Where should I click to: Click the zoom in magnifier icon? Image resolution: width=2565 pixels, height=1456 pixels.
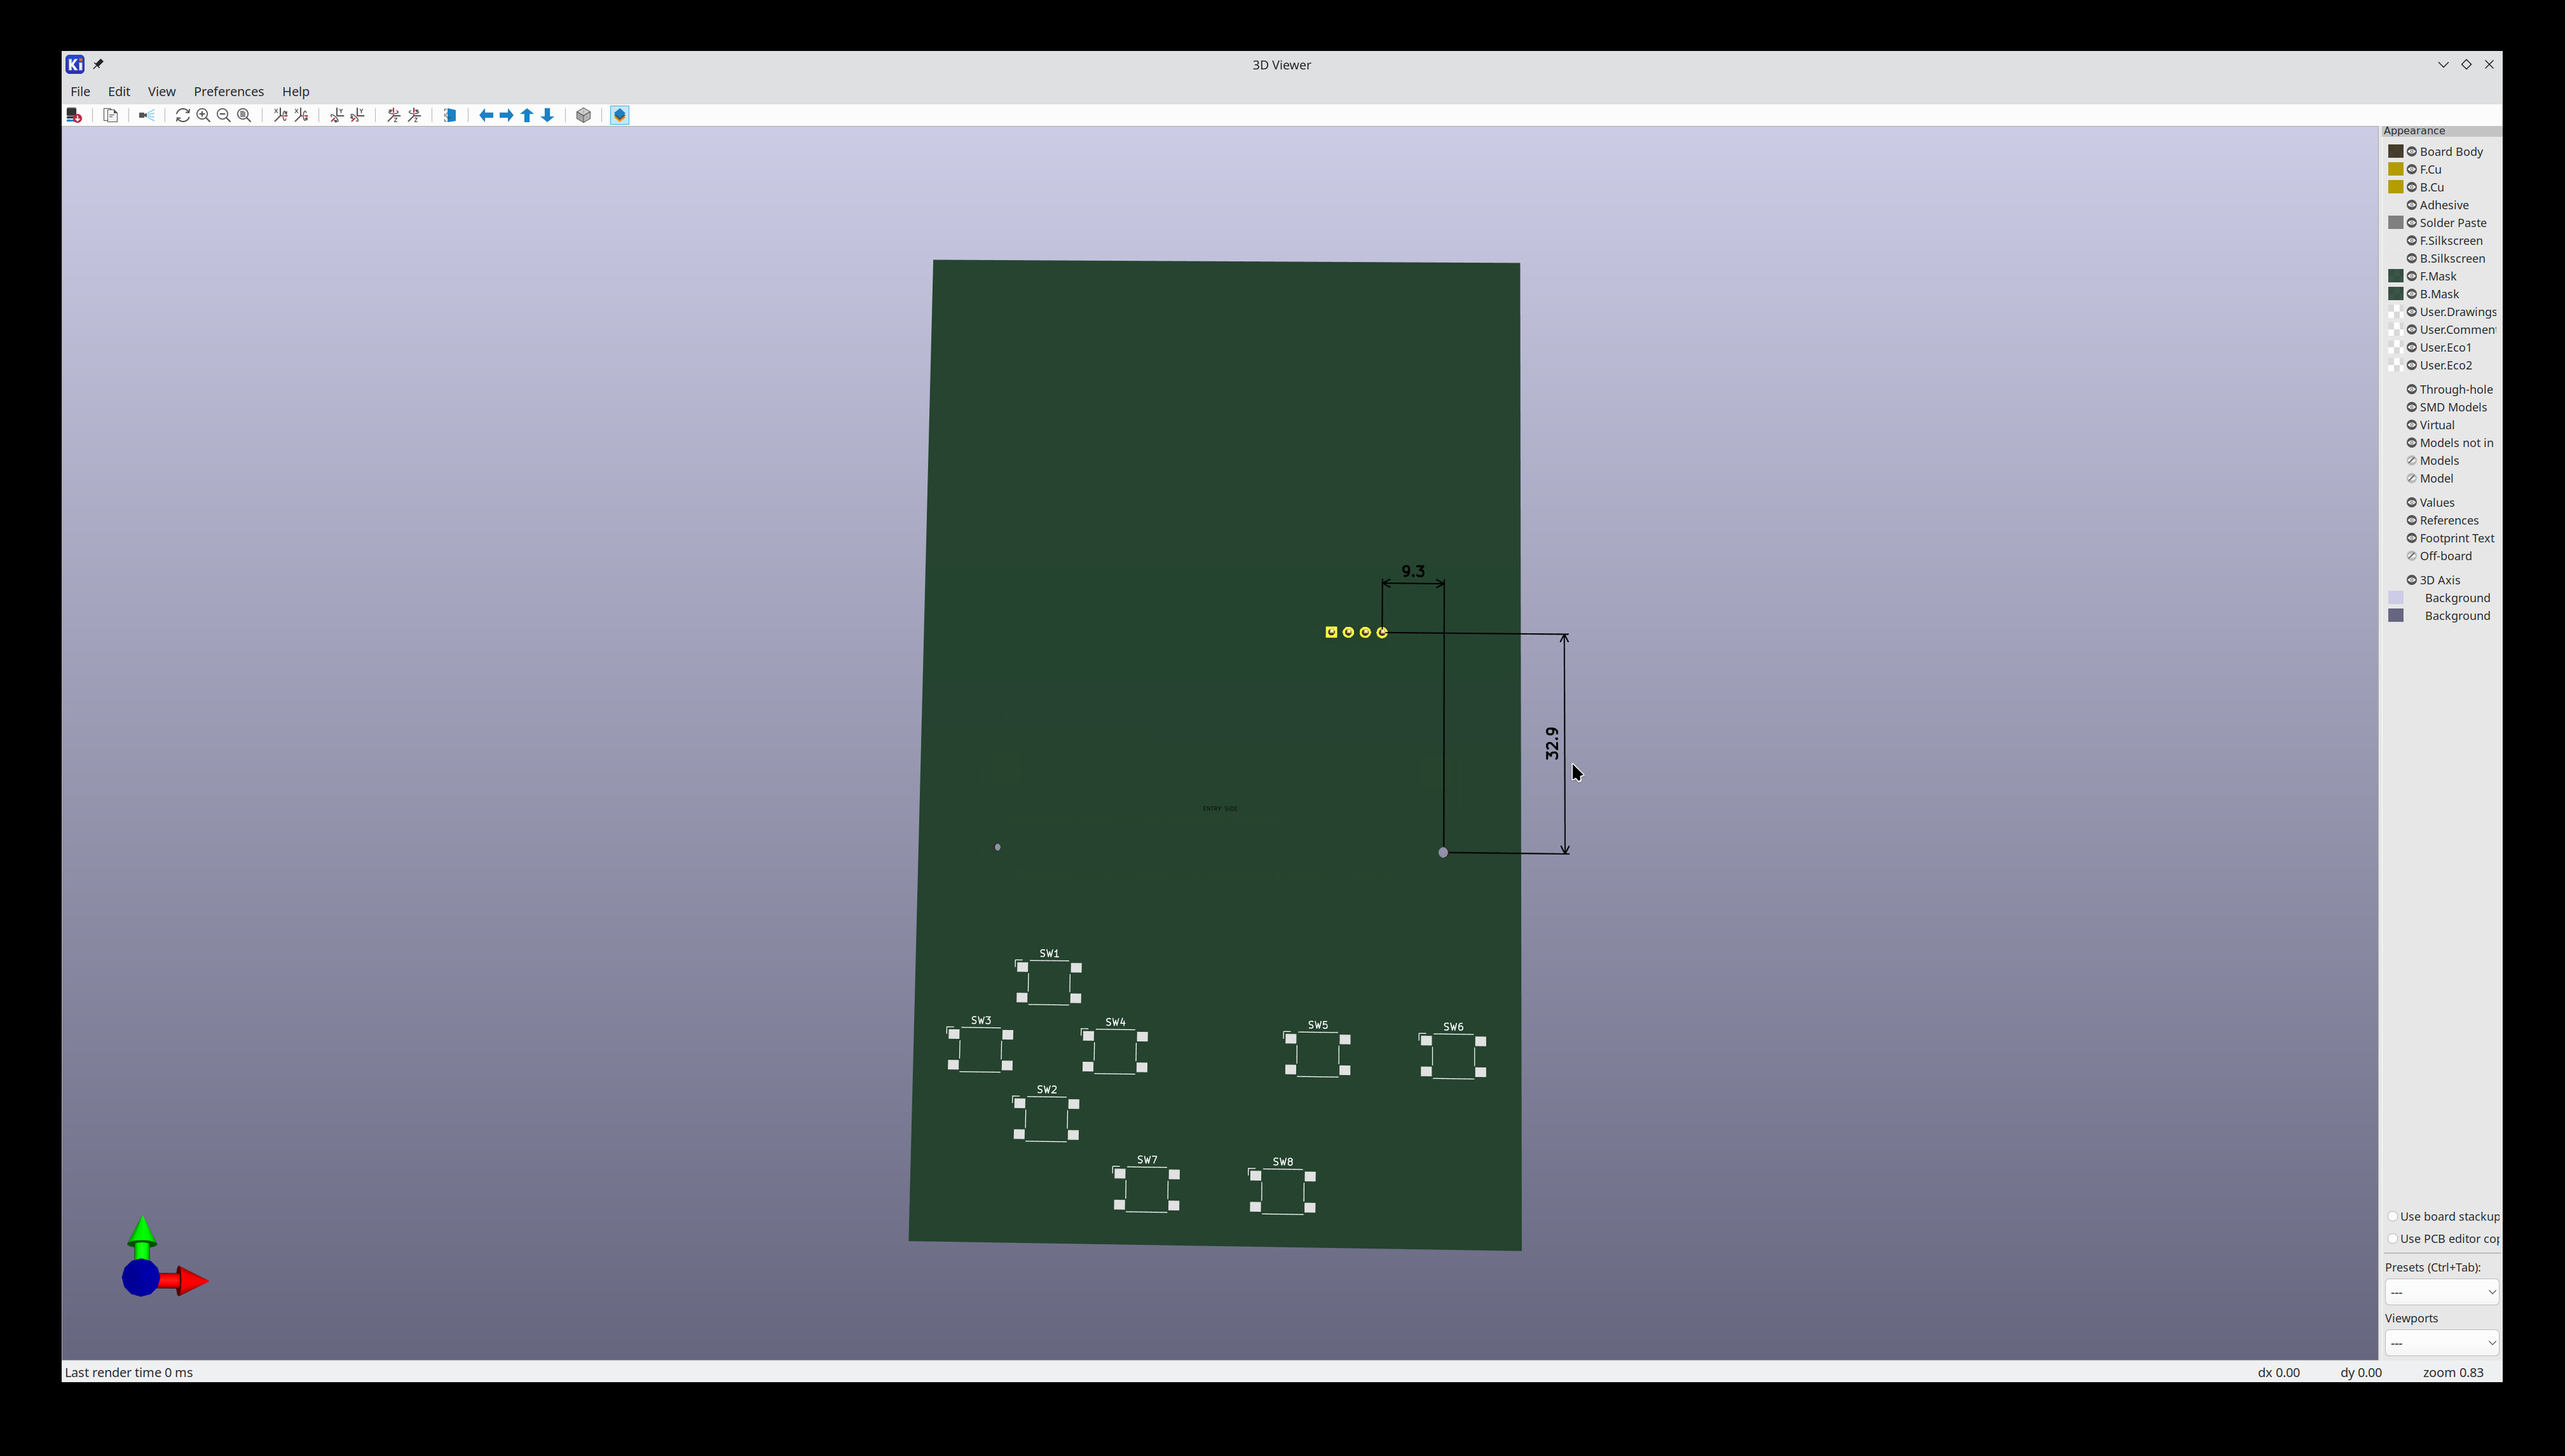(x=203, y=115)
